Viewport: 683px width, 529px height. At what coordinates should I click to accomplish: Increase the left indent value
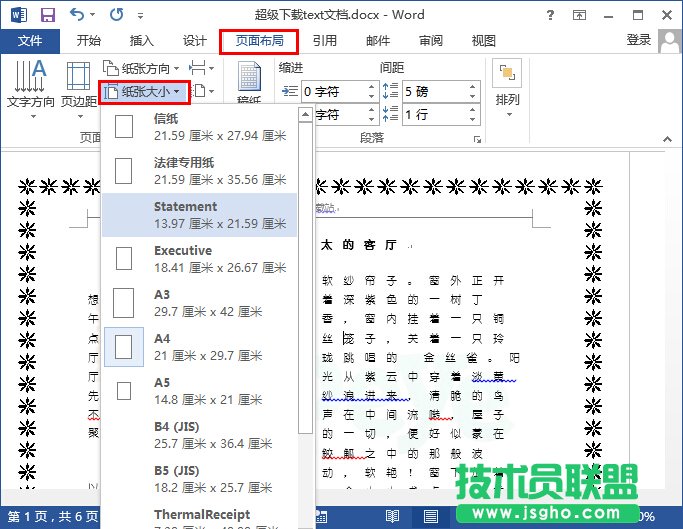point(371,87)
